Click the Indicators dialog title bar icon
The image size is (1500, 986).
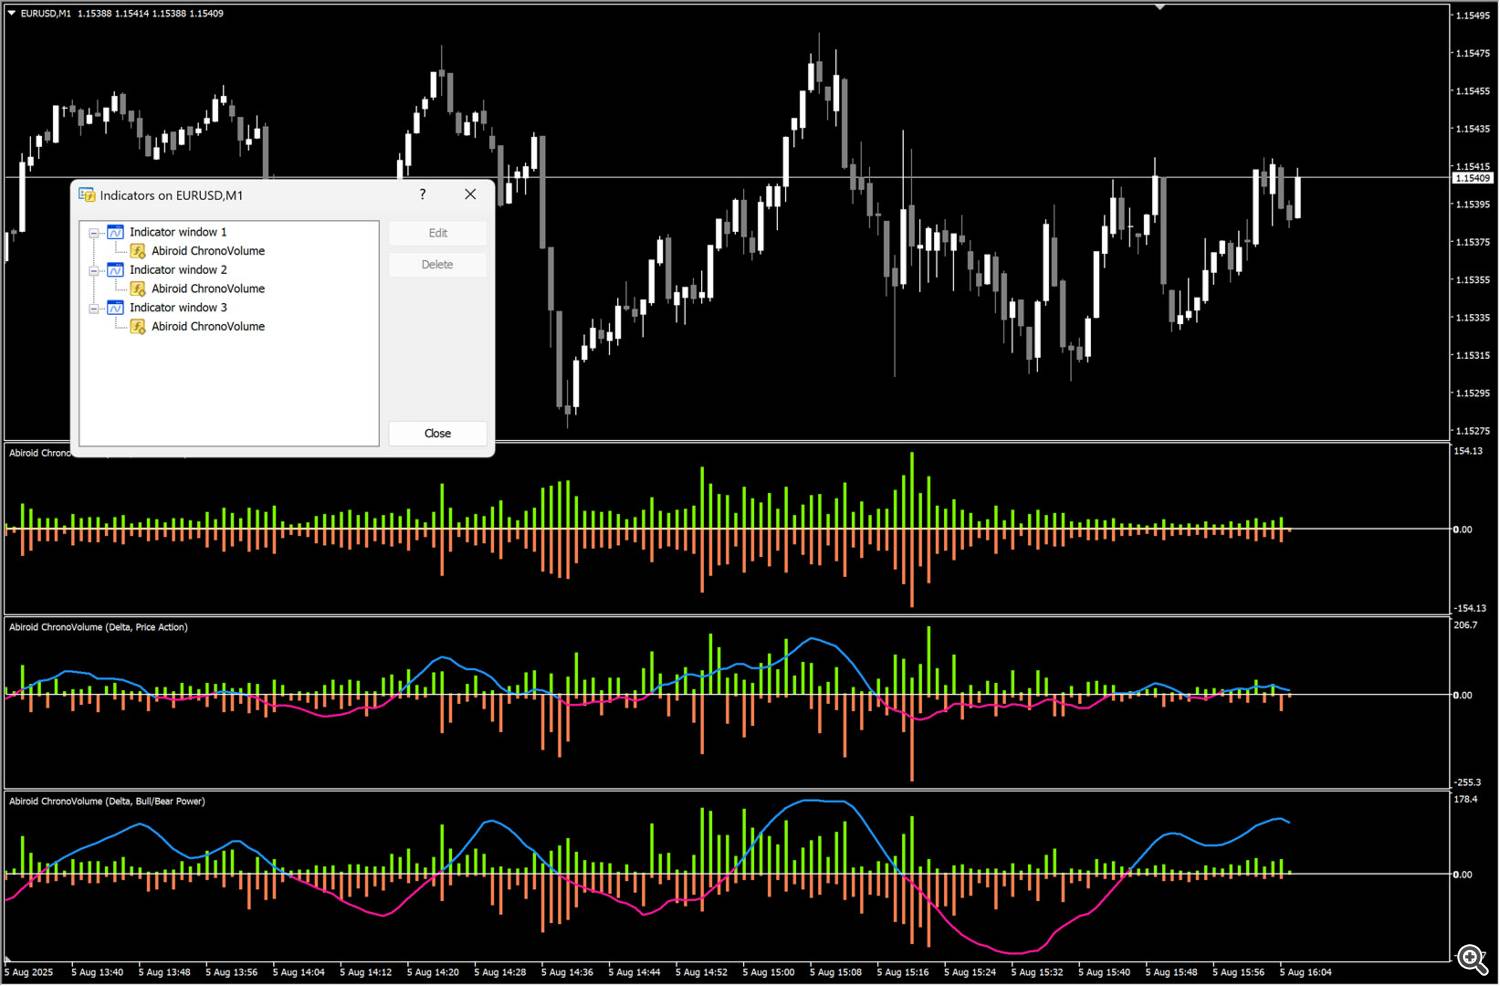pos(87,195)
